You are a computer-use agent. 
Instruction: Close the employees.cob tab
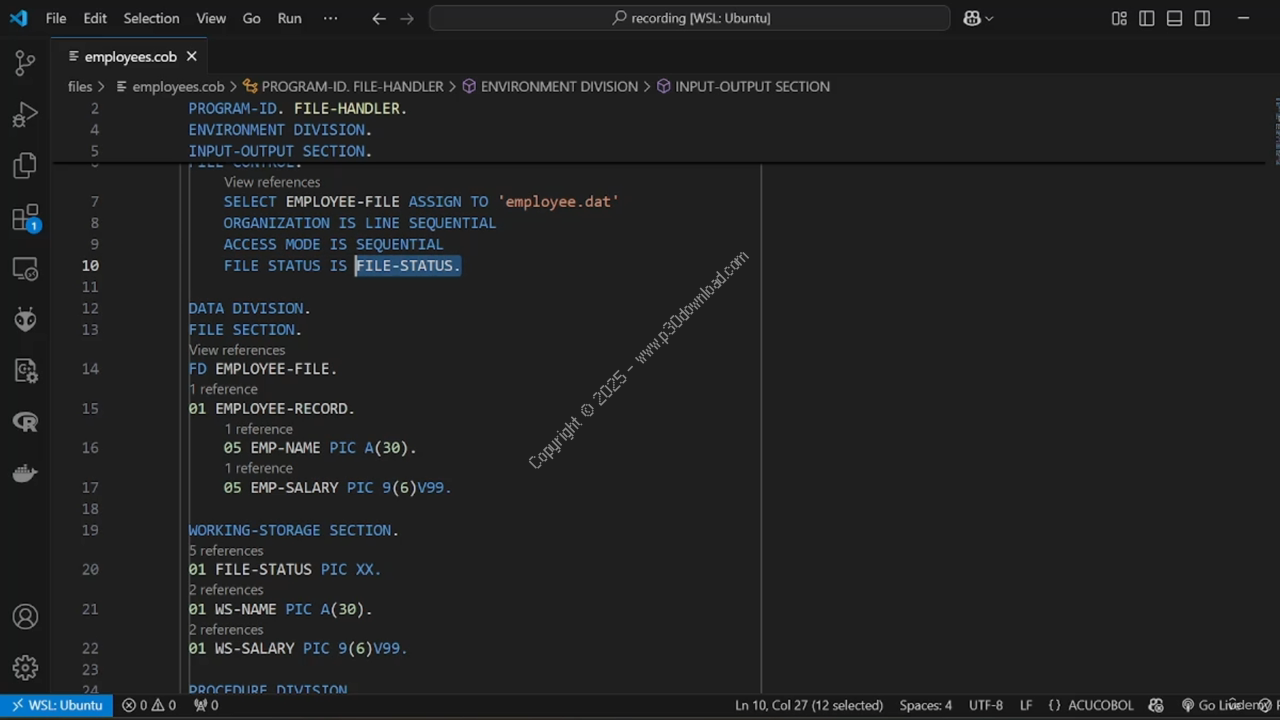(x=192, y=56)
